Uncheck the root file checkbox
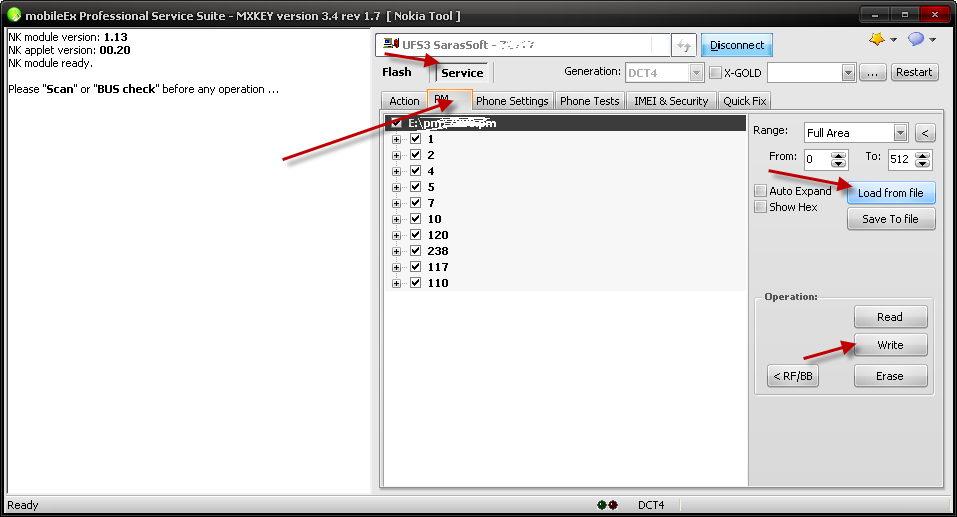 (x=397, y=123)
